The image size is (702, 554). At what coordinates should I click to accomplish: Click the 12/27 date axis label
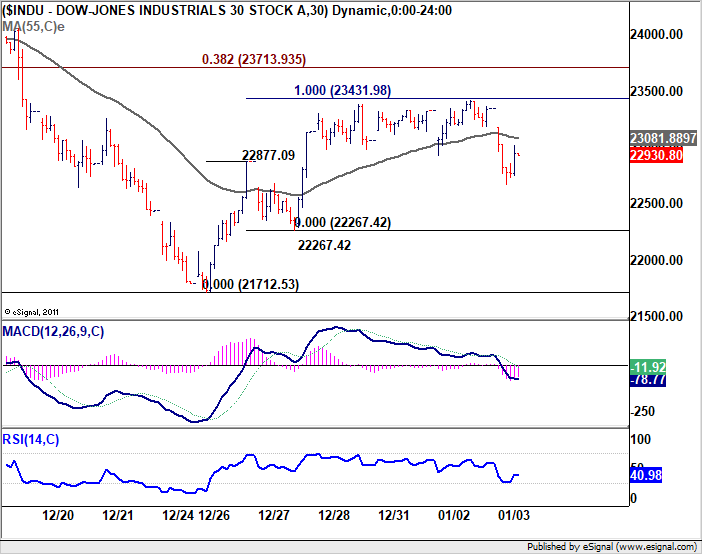point(274,515)
